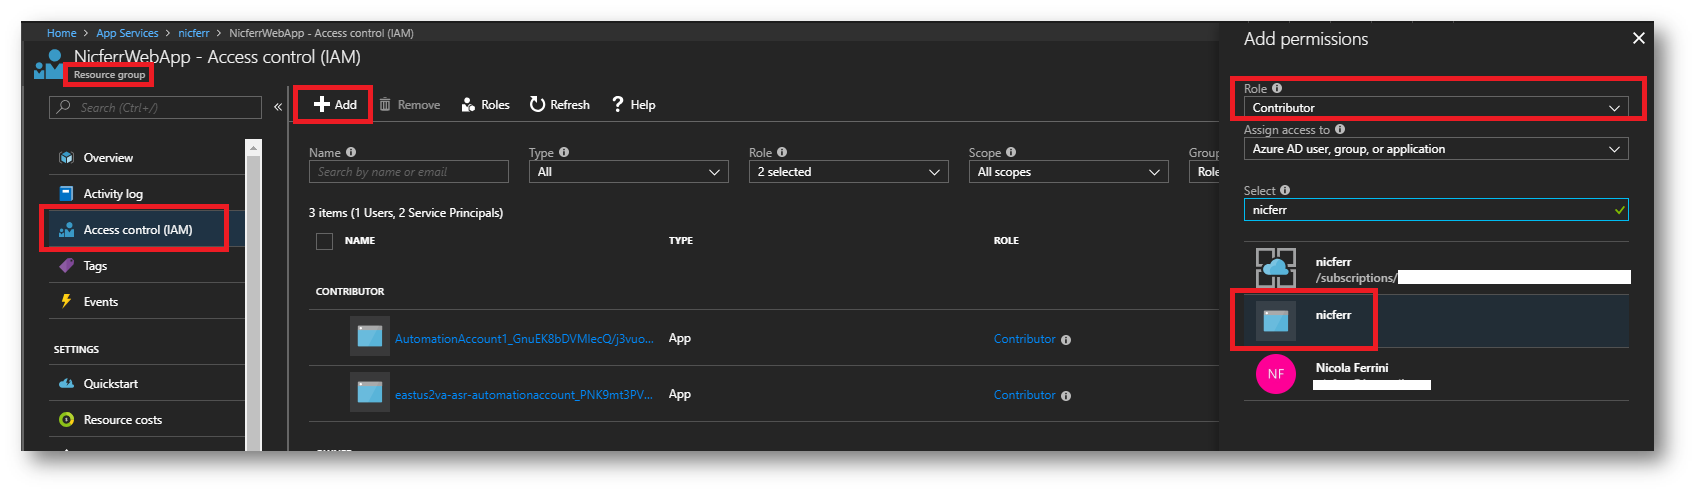The image size is (1696, 493).
Task: Click the Tags icon
Action: click(x=67, y=266)
